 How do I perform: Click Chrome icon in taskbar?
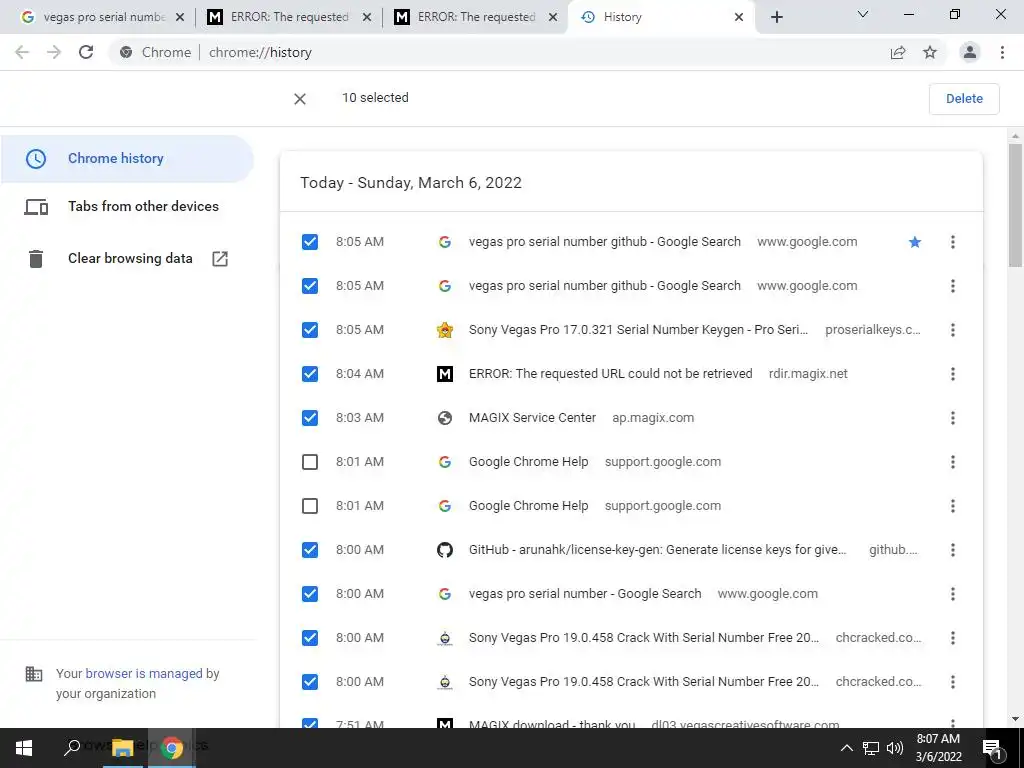point(172,748)
